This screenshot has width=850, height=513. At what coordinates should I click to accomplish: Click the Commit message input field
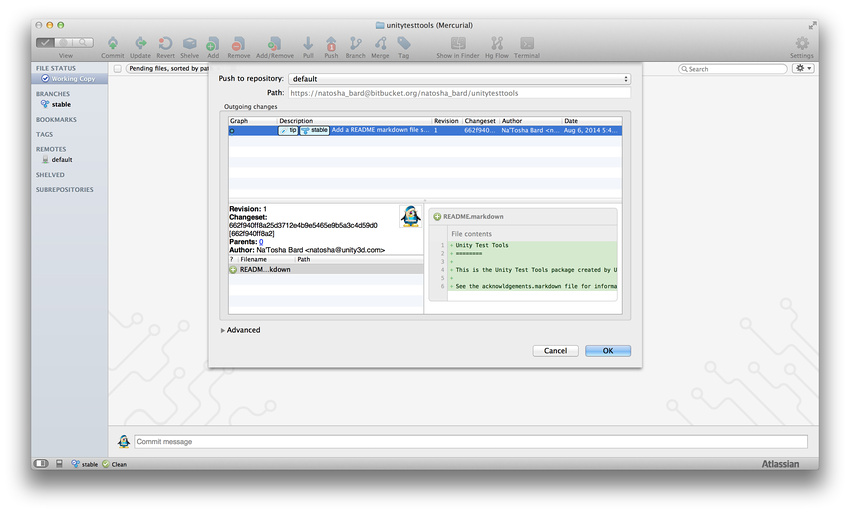[470, 441]
